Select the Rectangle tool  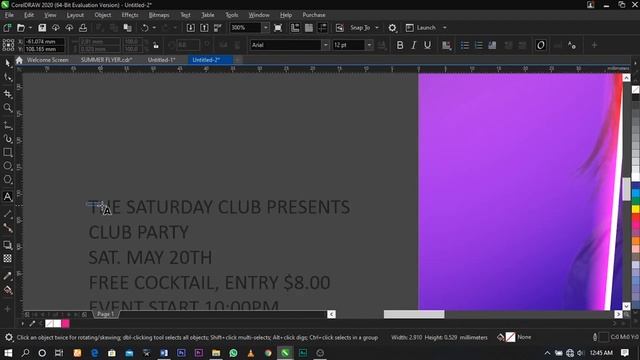point(7,152)
